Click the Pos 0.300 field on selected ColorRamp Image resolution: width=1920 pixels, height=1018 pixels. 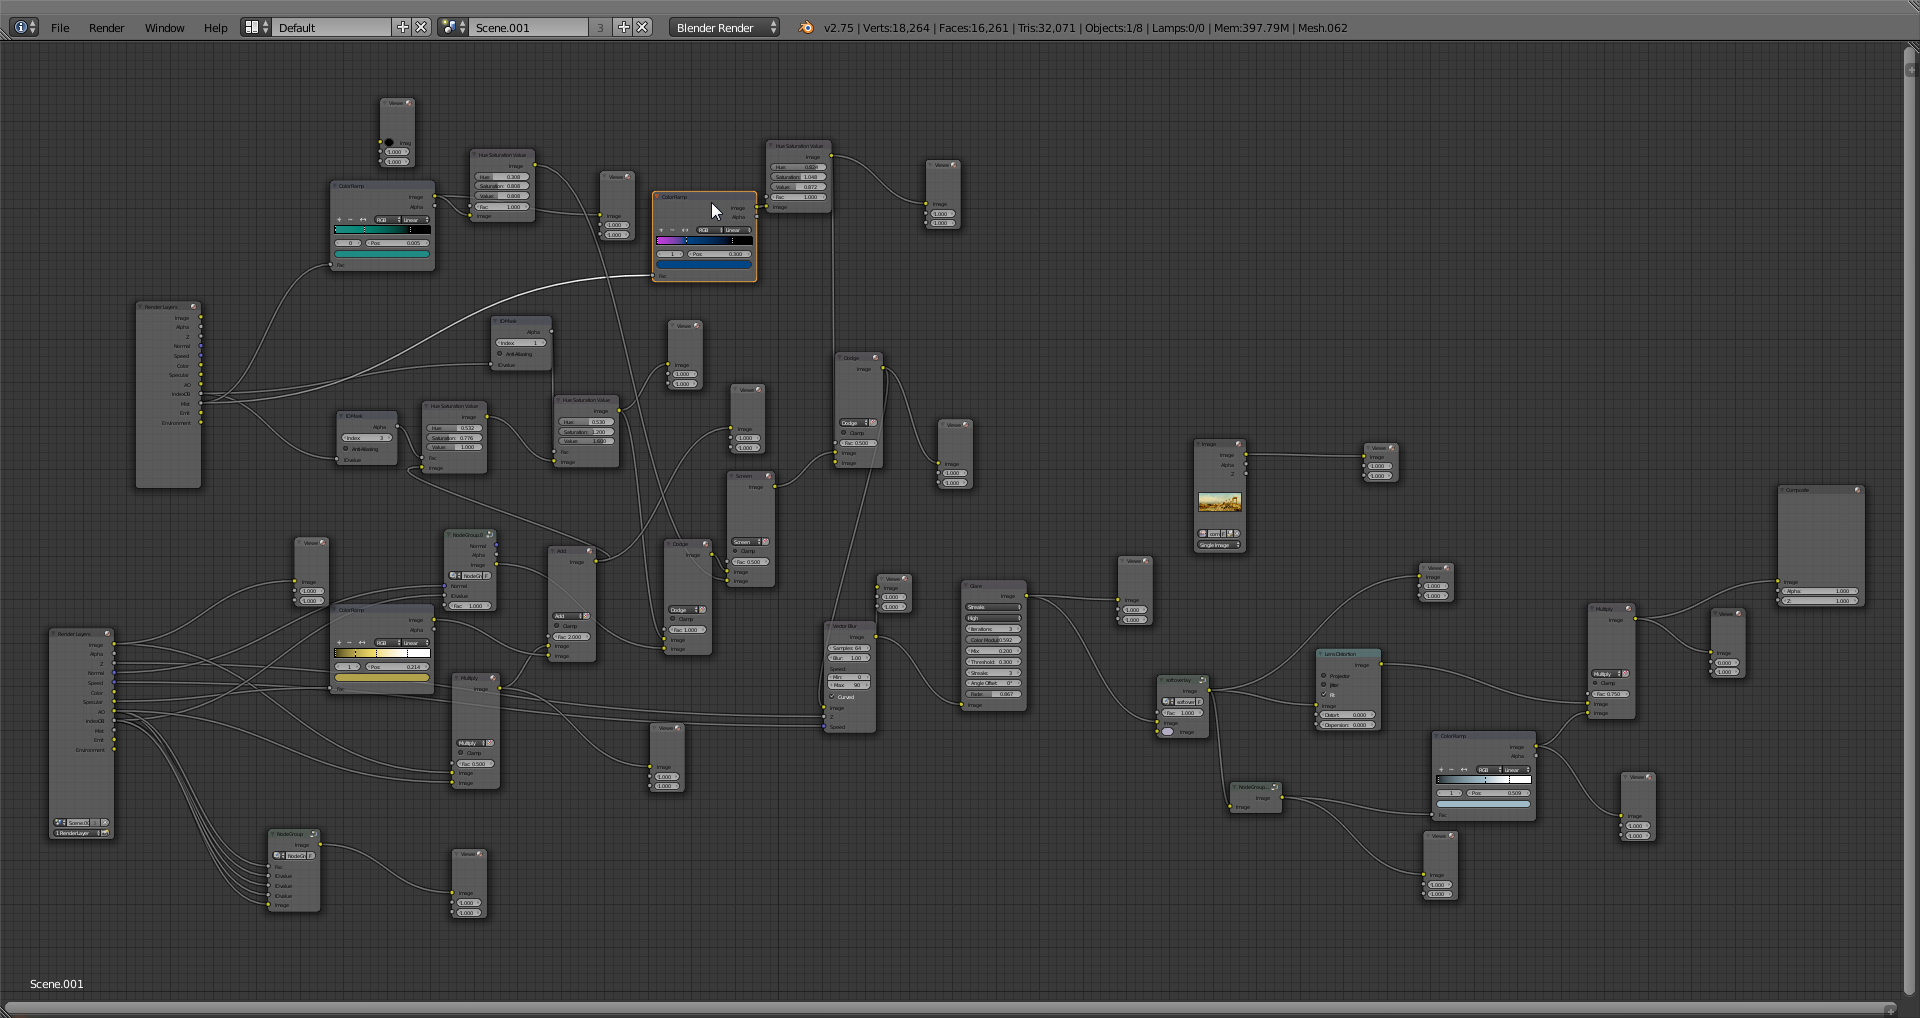click(x=720, y=254)
